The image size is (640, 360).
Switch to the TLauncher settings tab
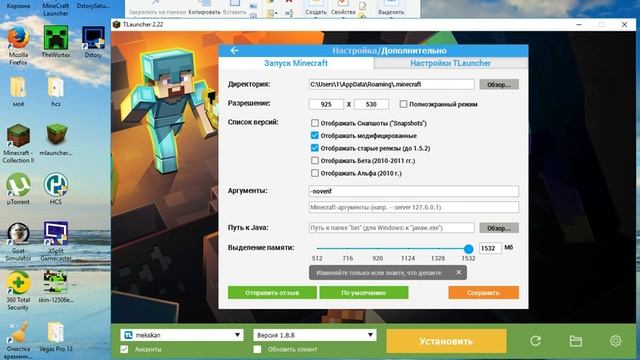450,63
